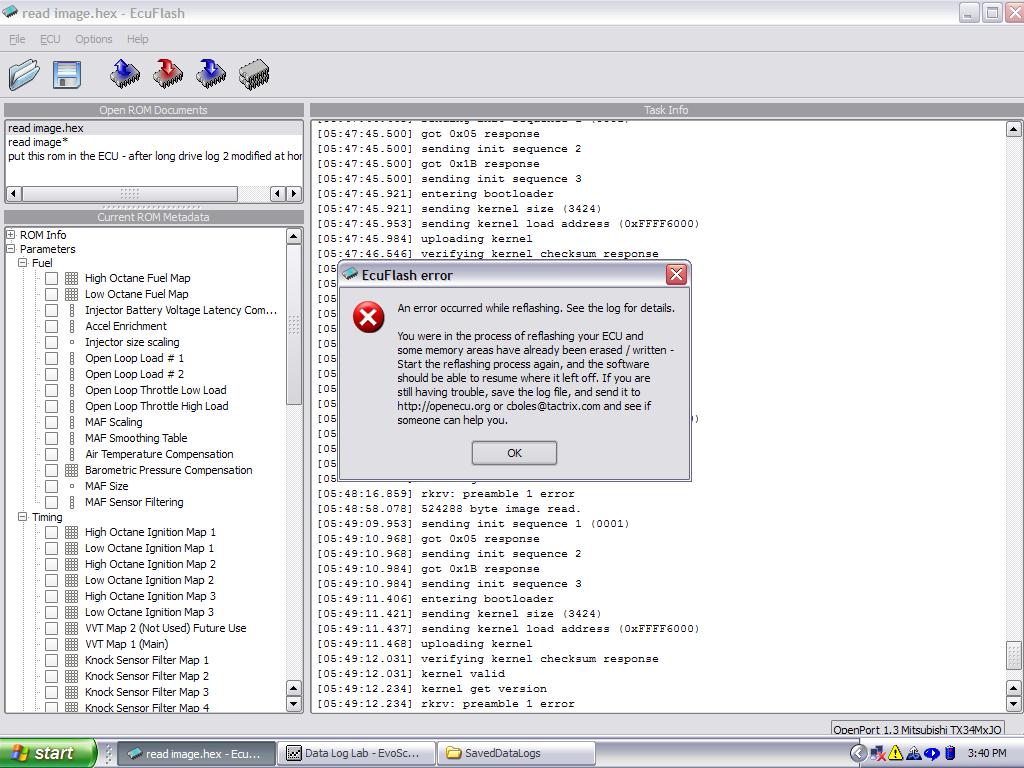Click the blue up-arrow read from ECU chip icon
This screenshot has height=768, width=1024.
pos(125,74)
